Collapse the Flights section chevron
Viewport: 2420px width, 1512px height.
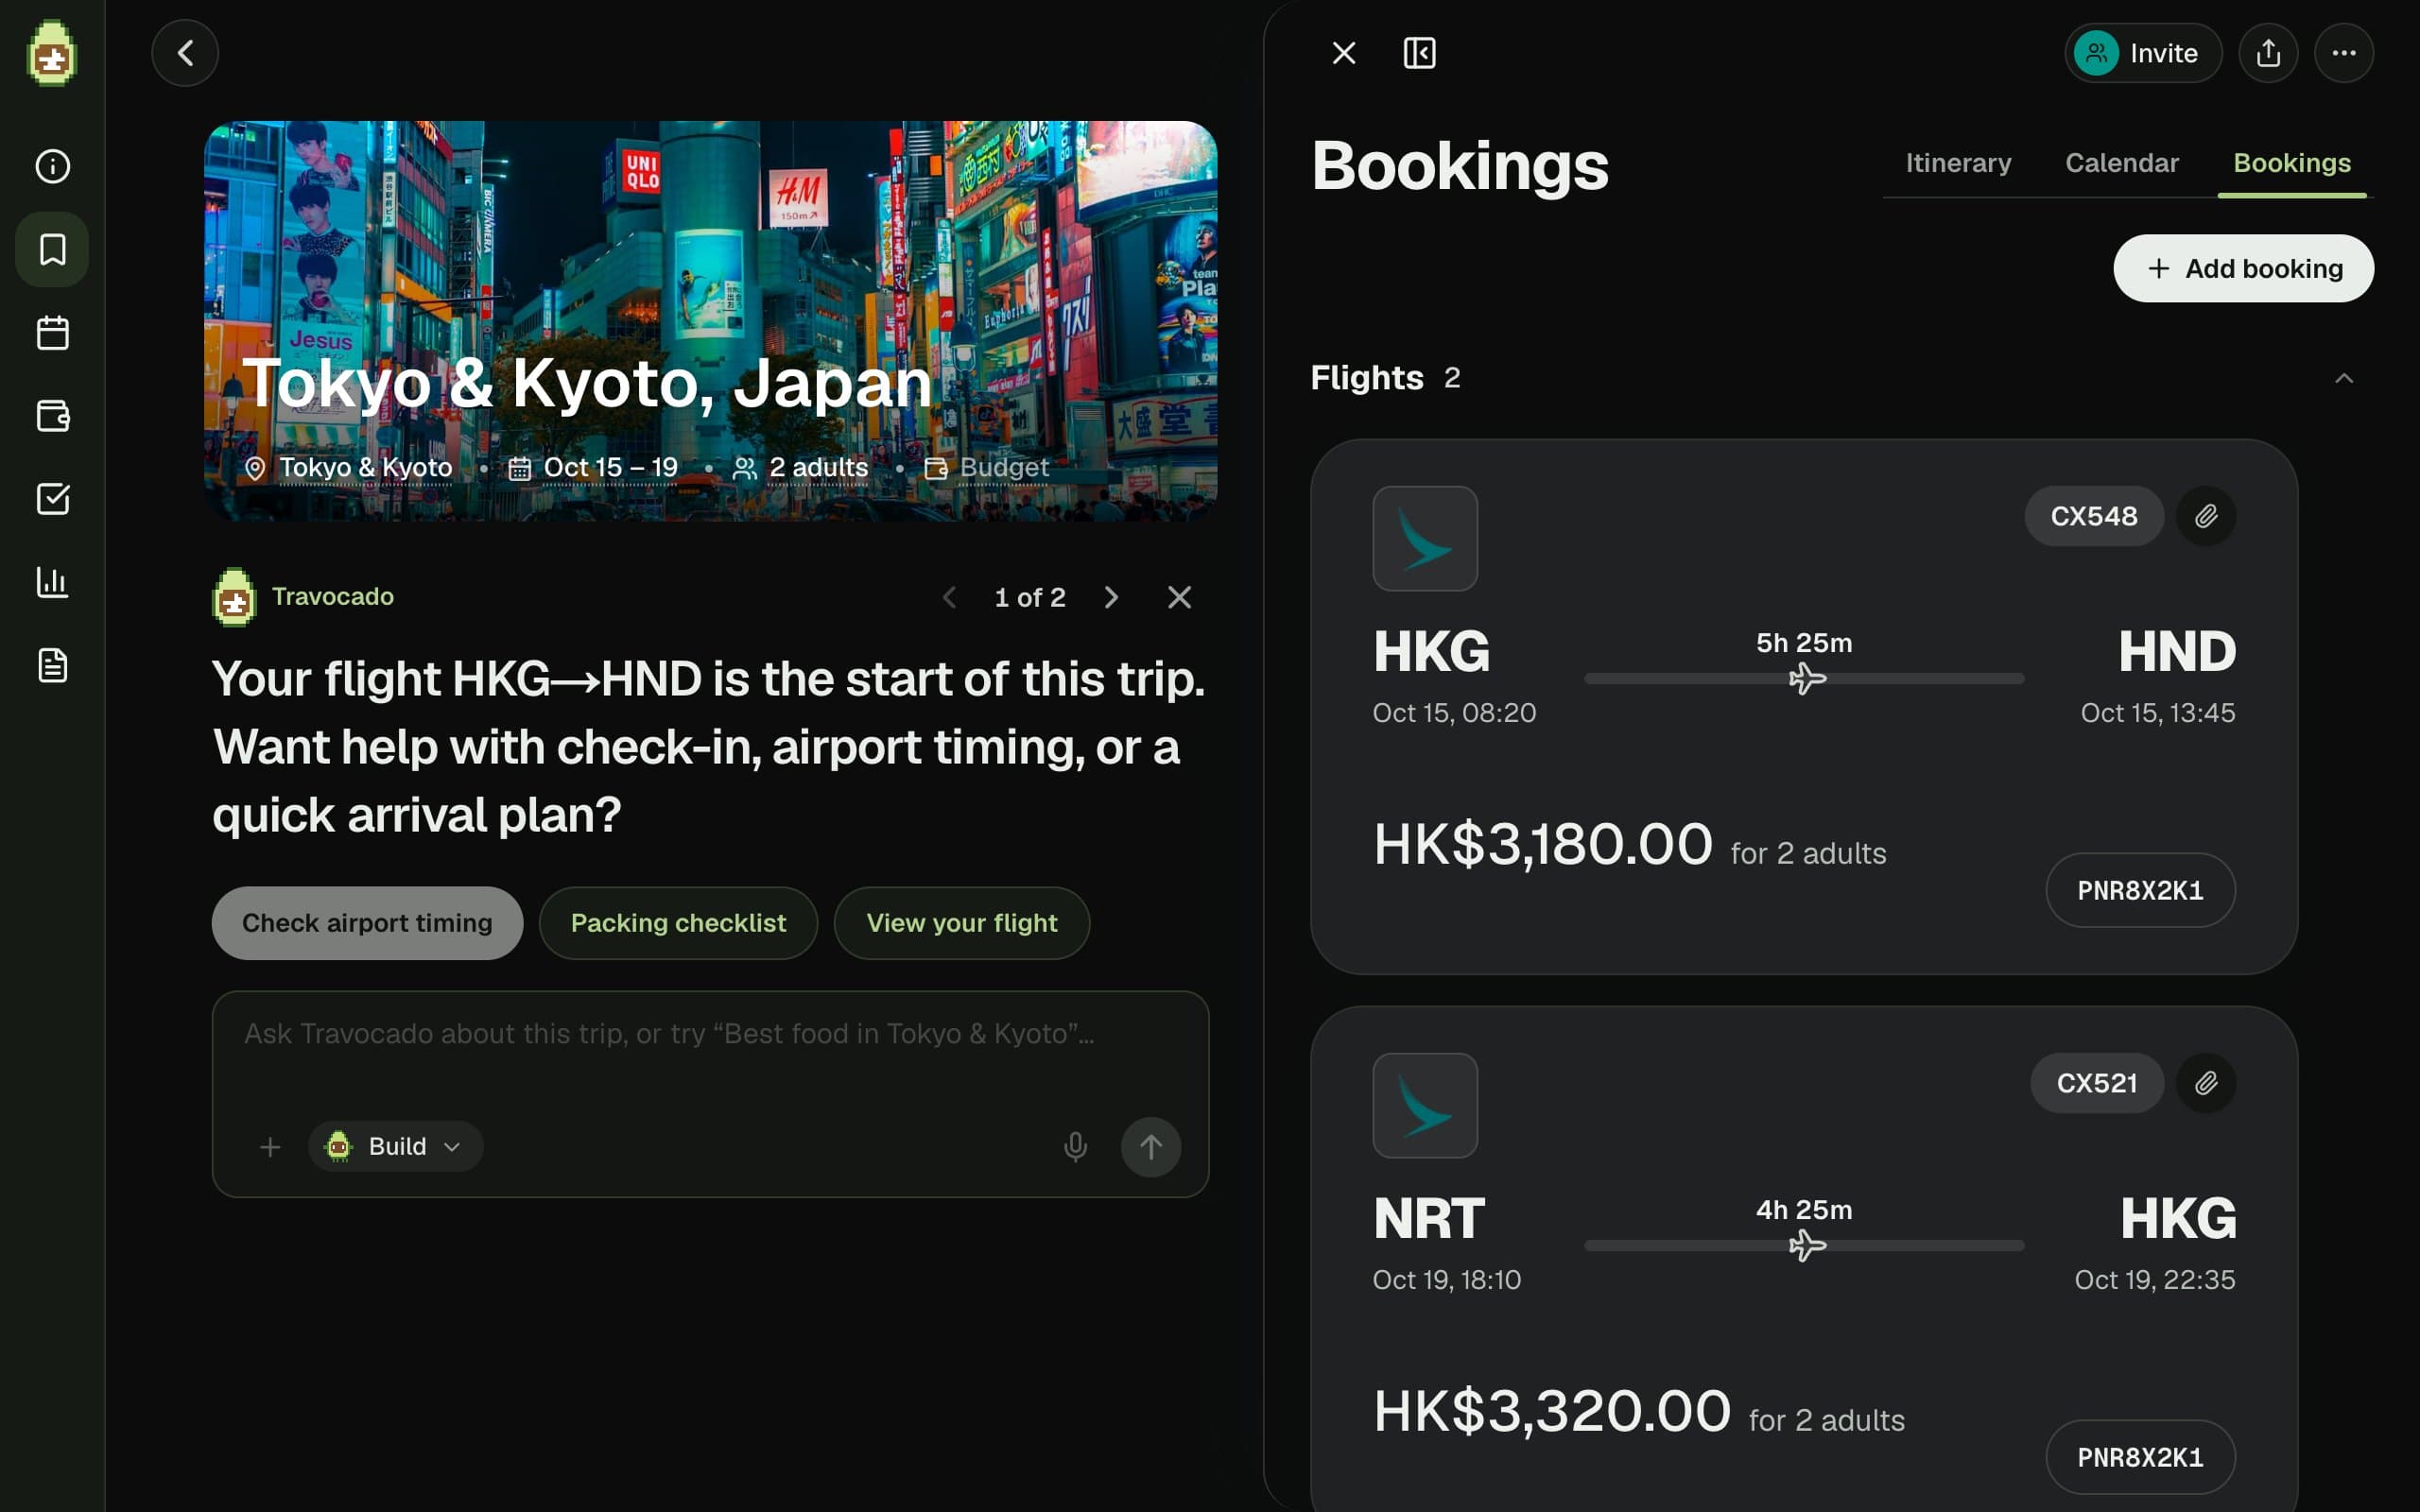(x=2343, y=378)
